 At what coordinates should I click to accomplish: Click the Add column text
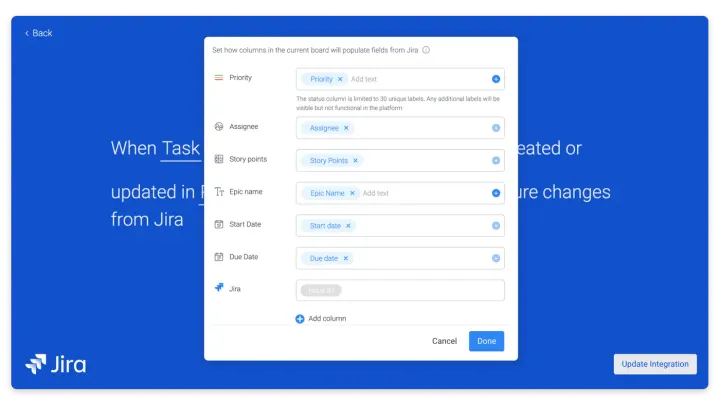[x=327, y=319]
